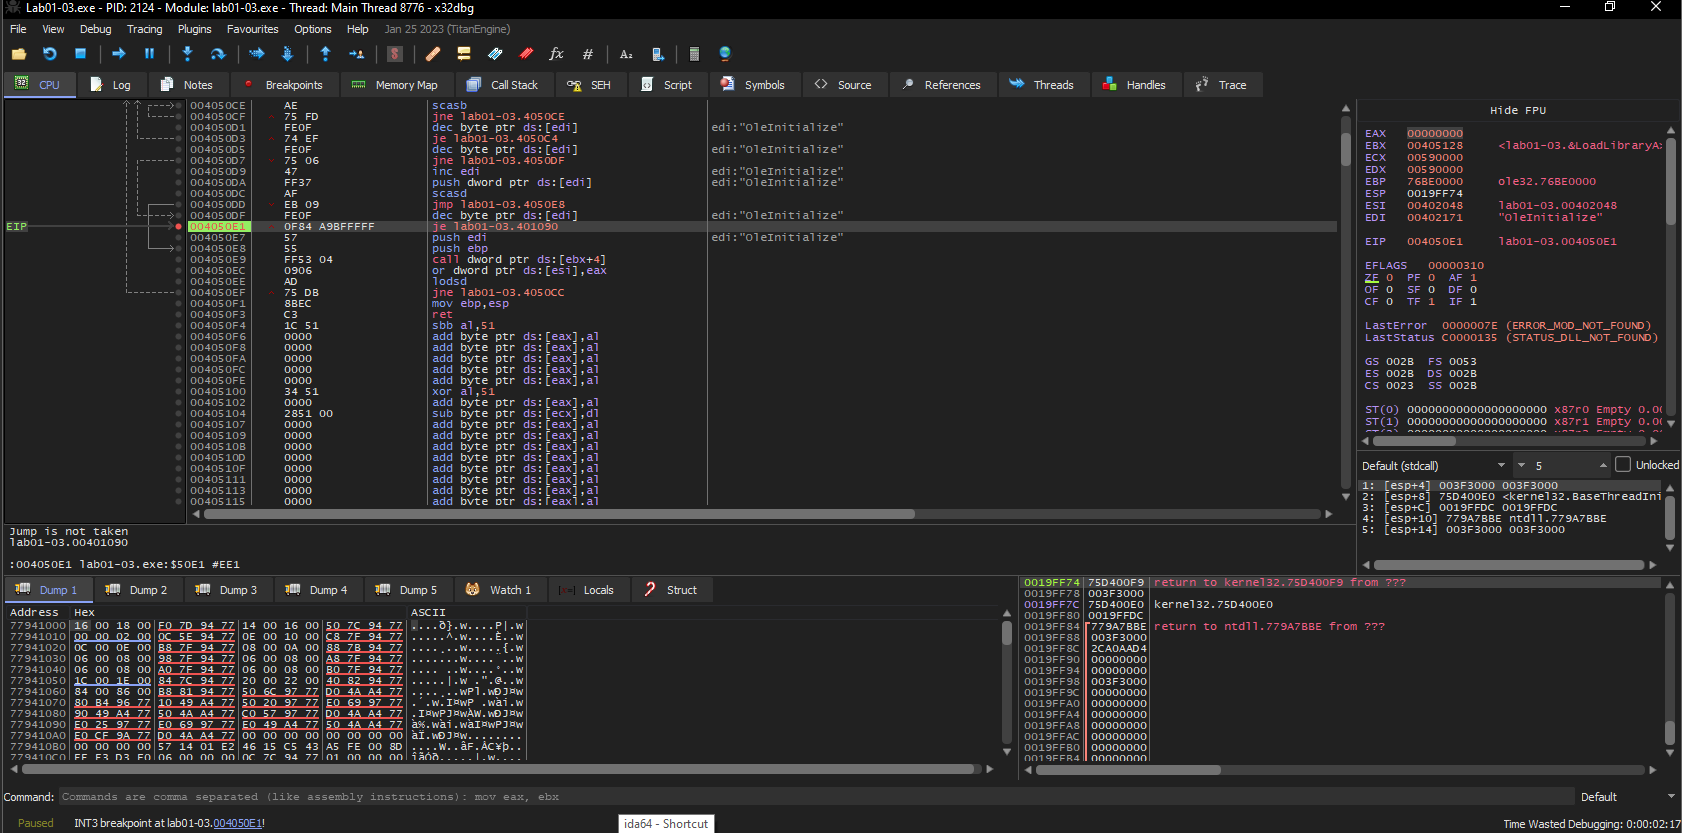
Task: Open the Labels list with the tag icon
Action: point(495,54)
